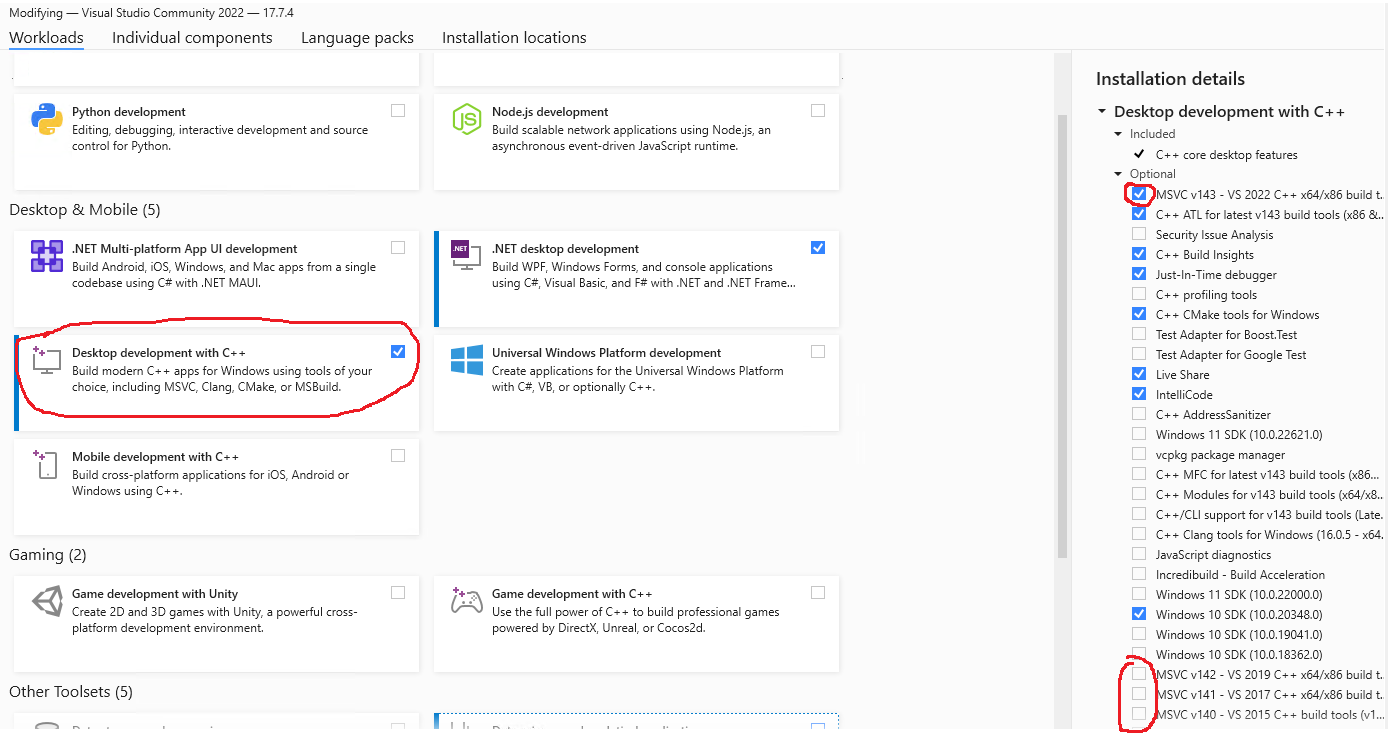This screenshot has width=1389, height=734.
Task: Click the workloads list vertical scrollbar
Action: pos(1063,335)
